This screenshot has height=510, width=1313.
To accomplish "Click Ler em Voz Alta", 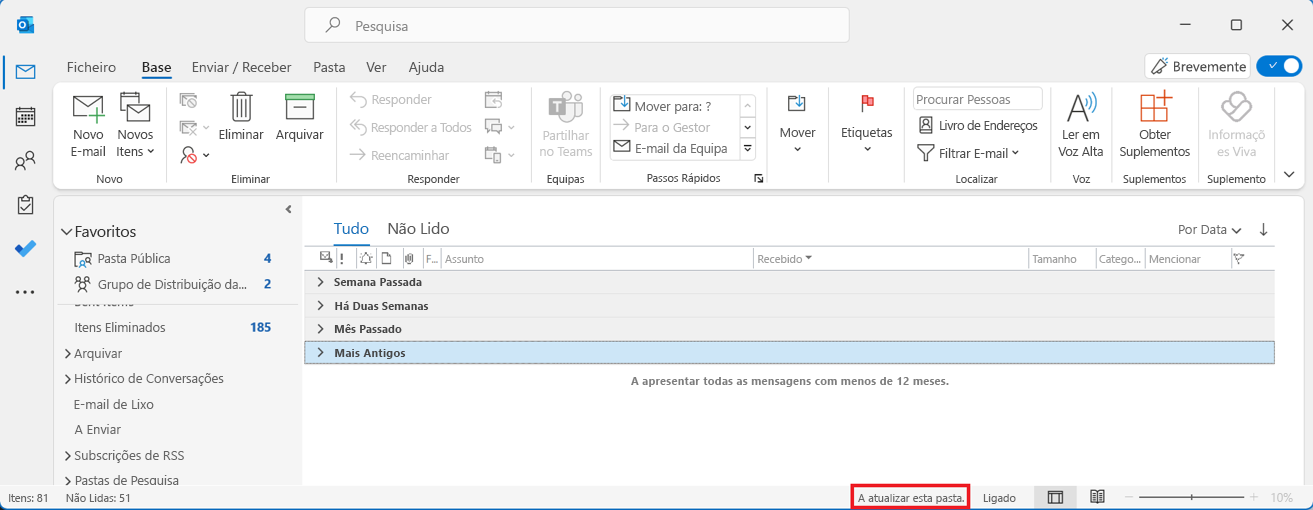I will point(1080,126).
